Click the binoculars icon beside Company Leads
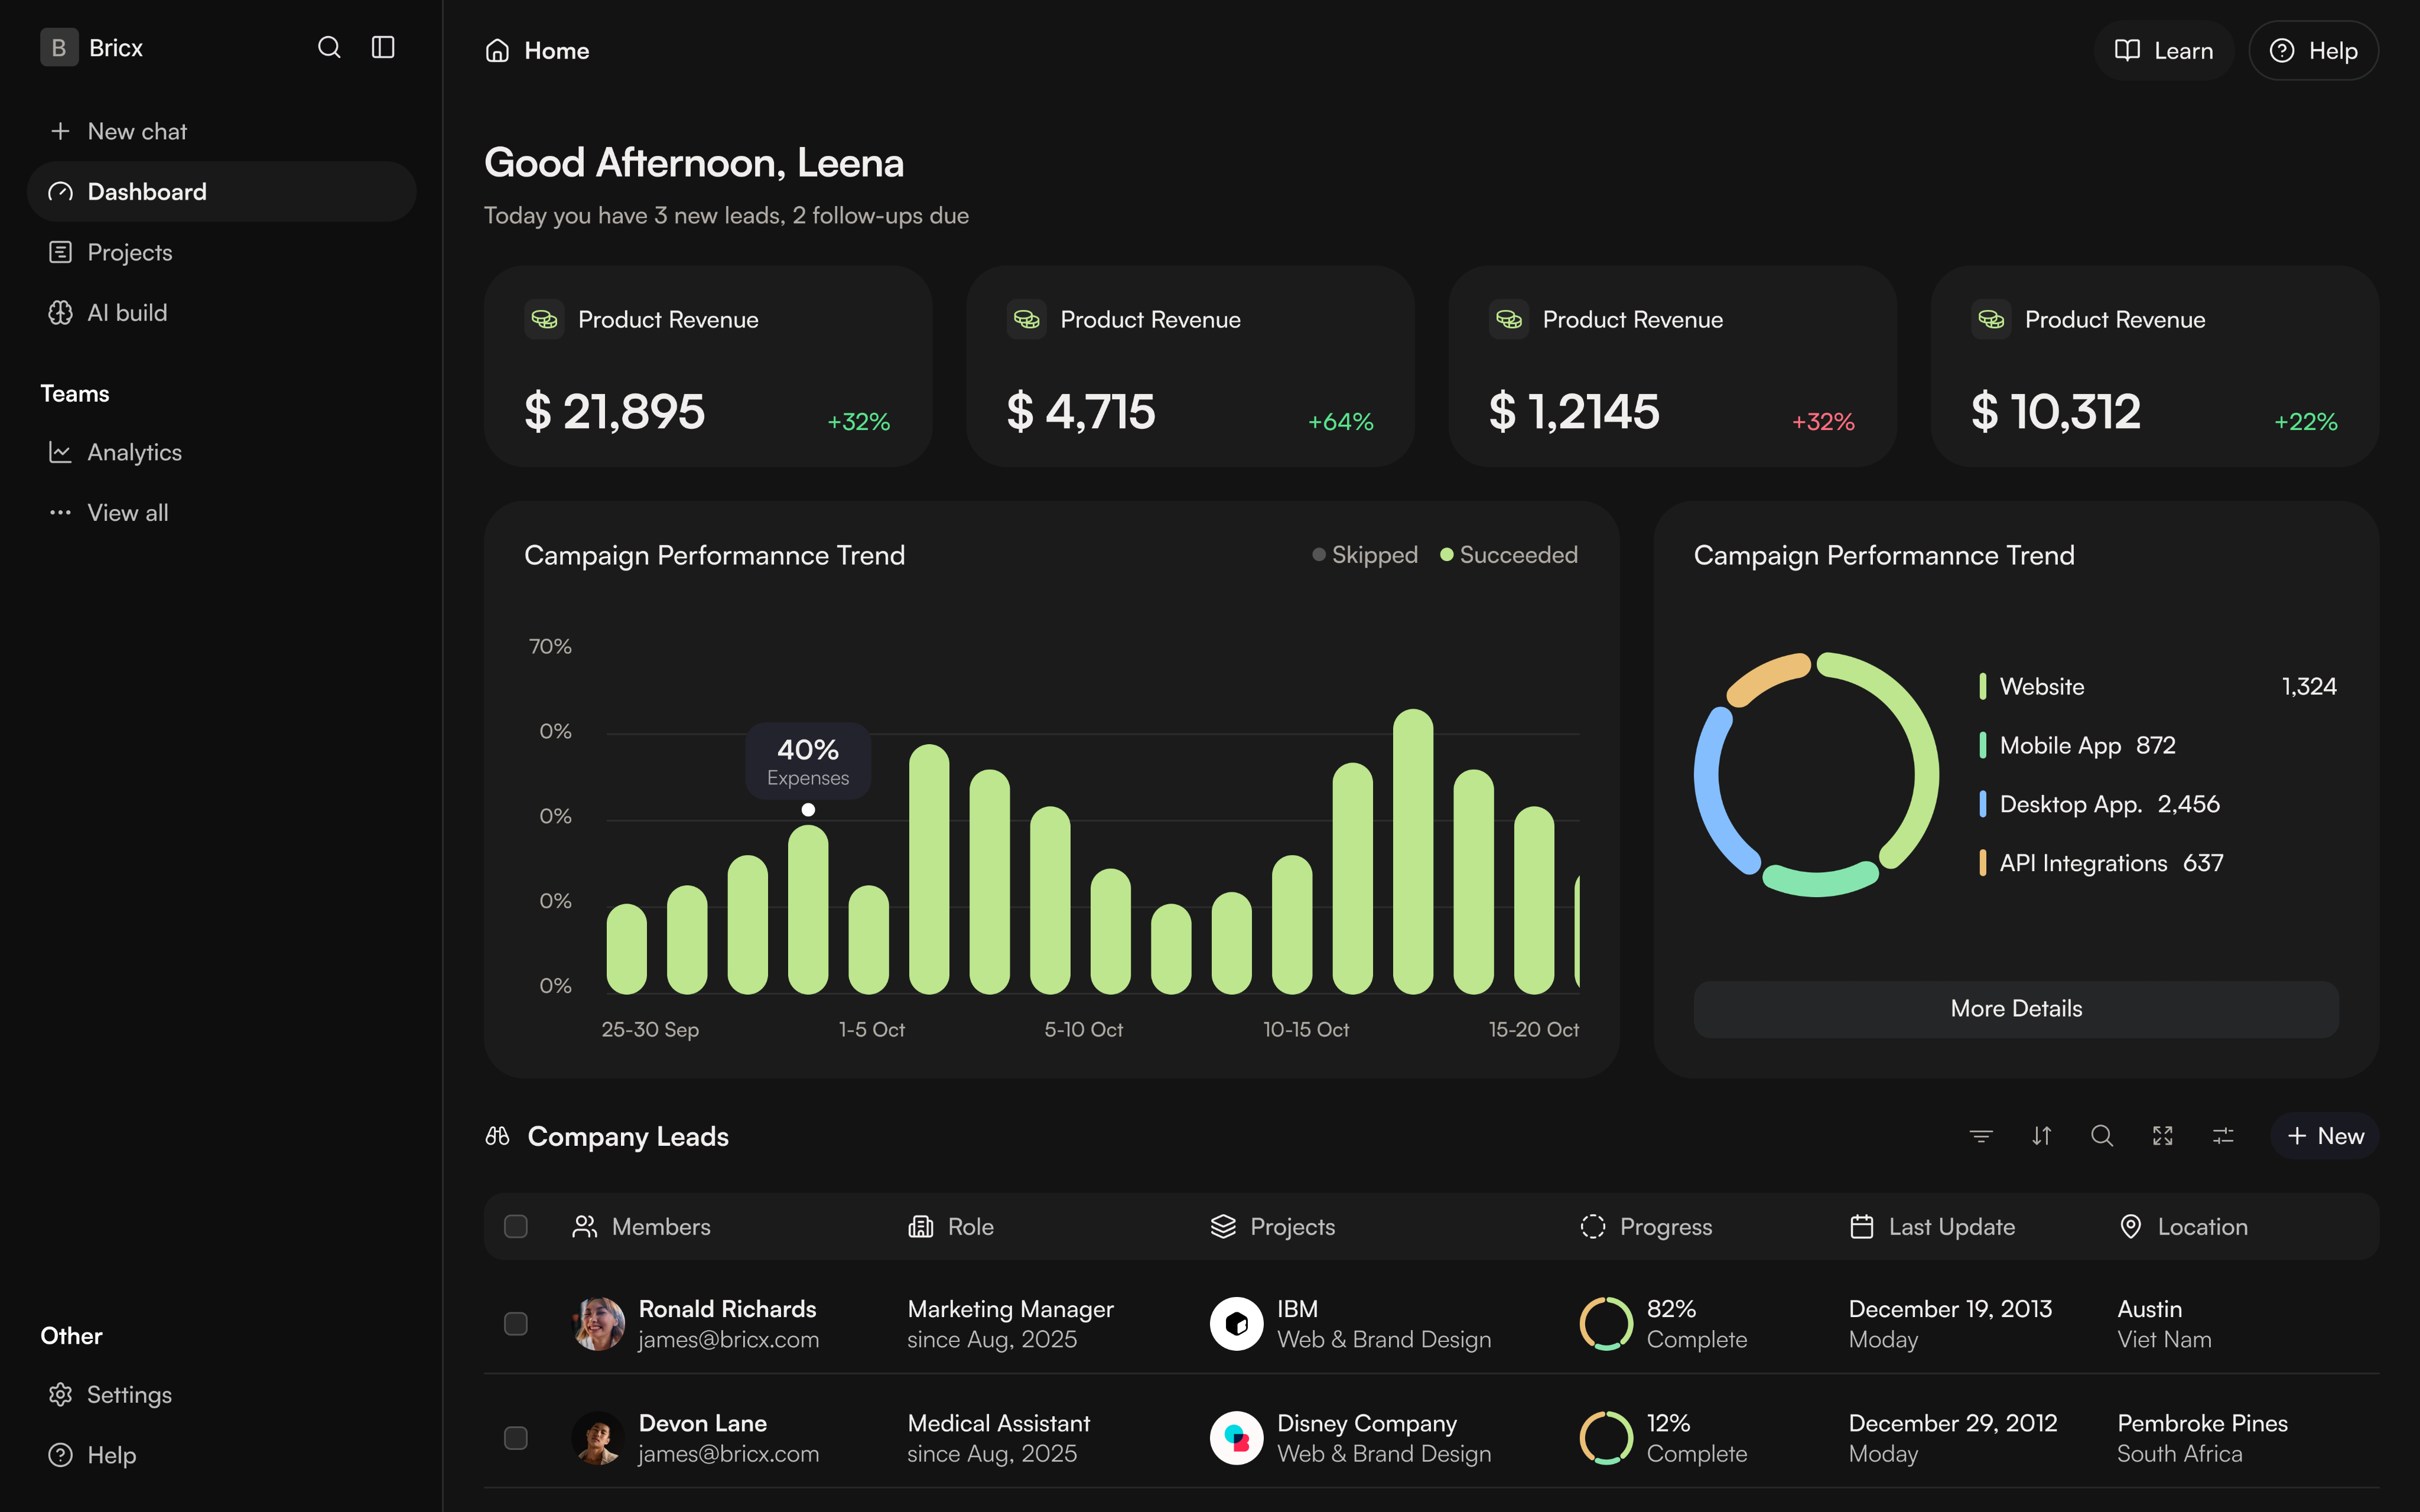2420x1512 pixels. tap(497, 1136)
